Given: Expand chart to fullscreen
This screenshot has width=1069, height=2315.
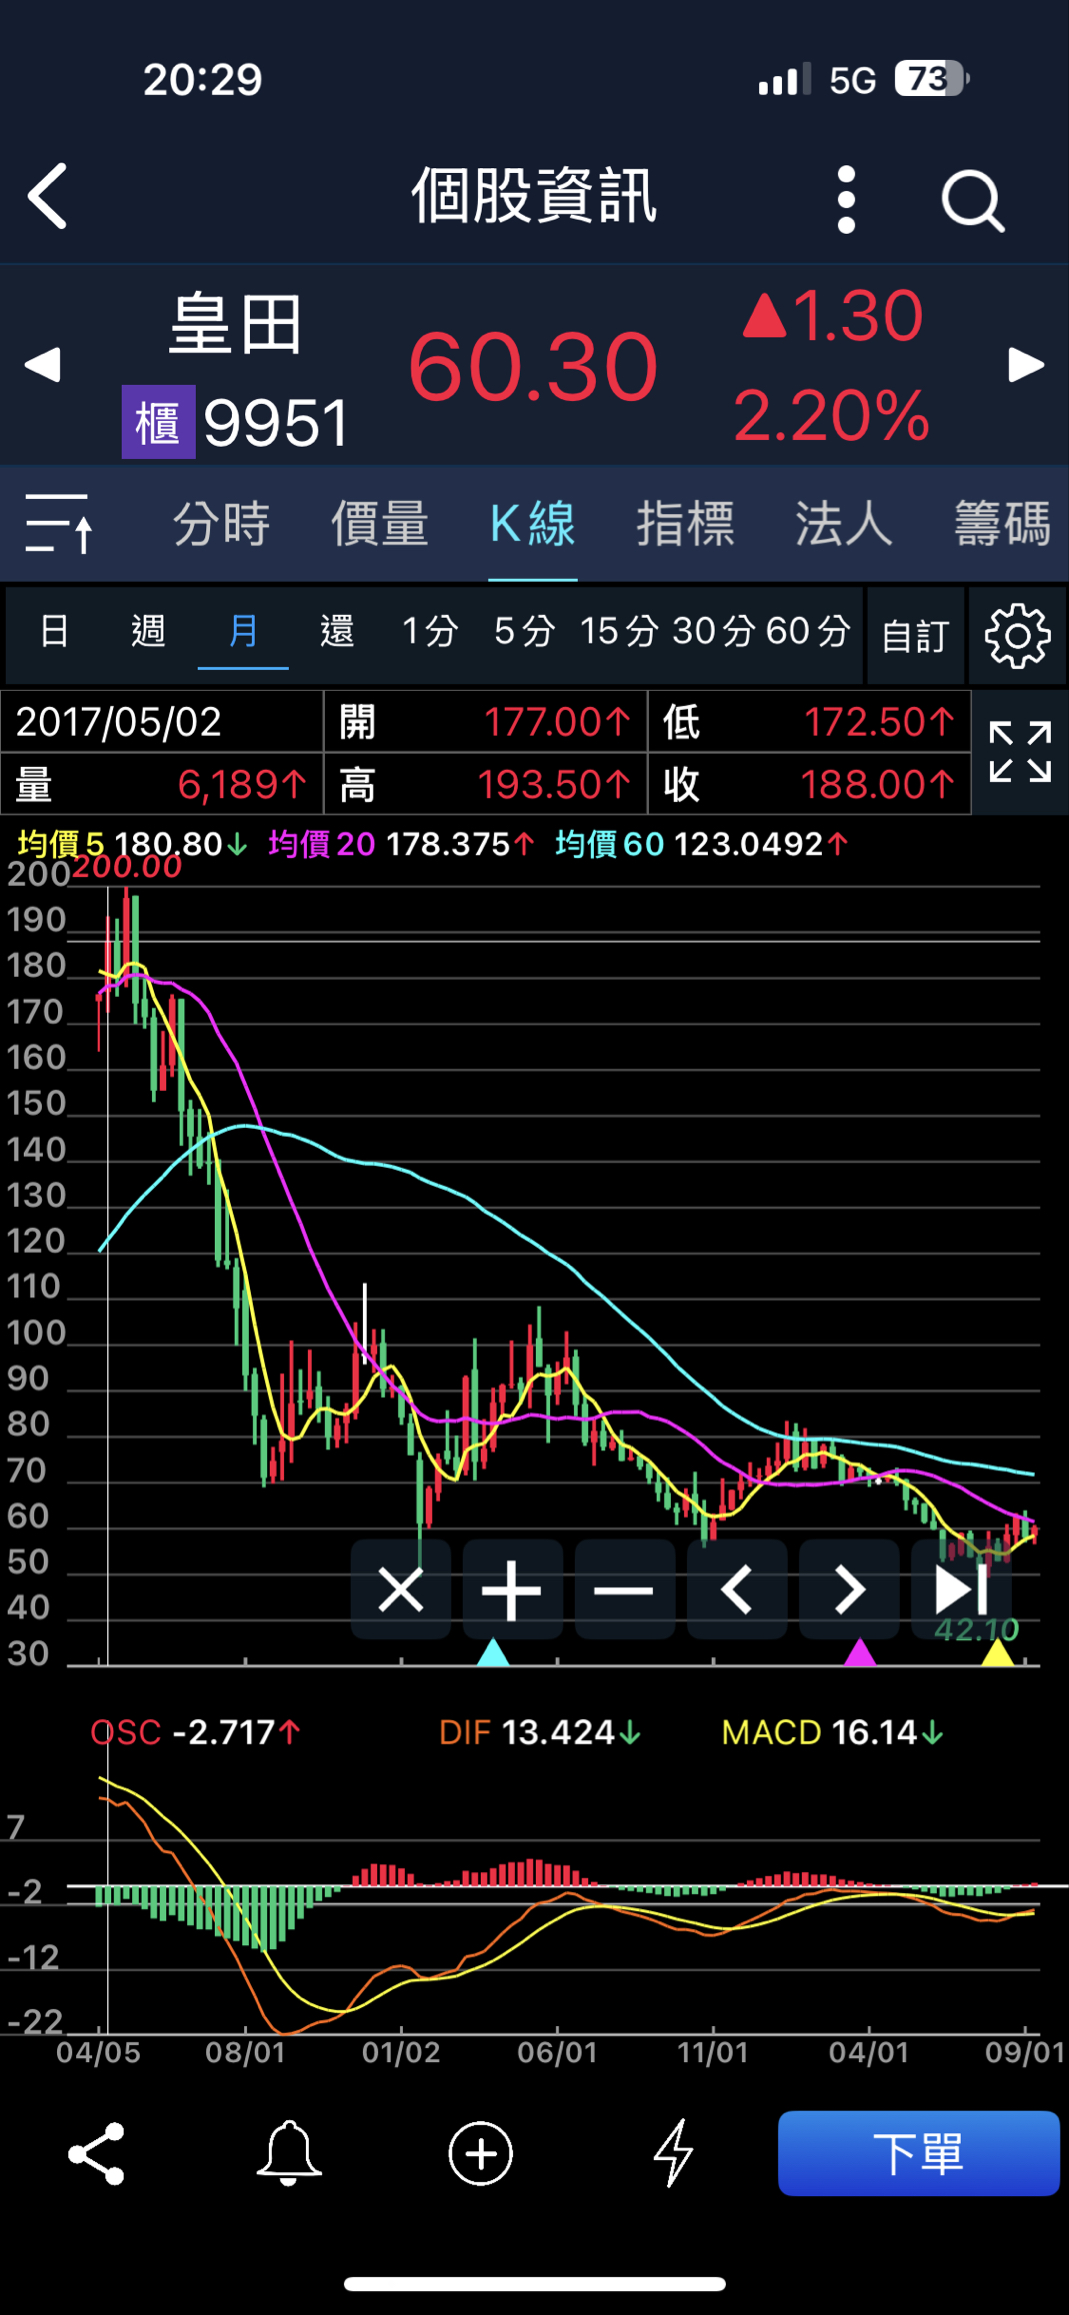Looking at the screenshot, I should [1019, 752].
